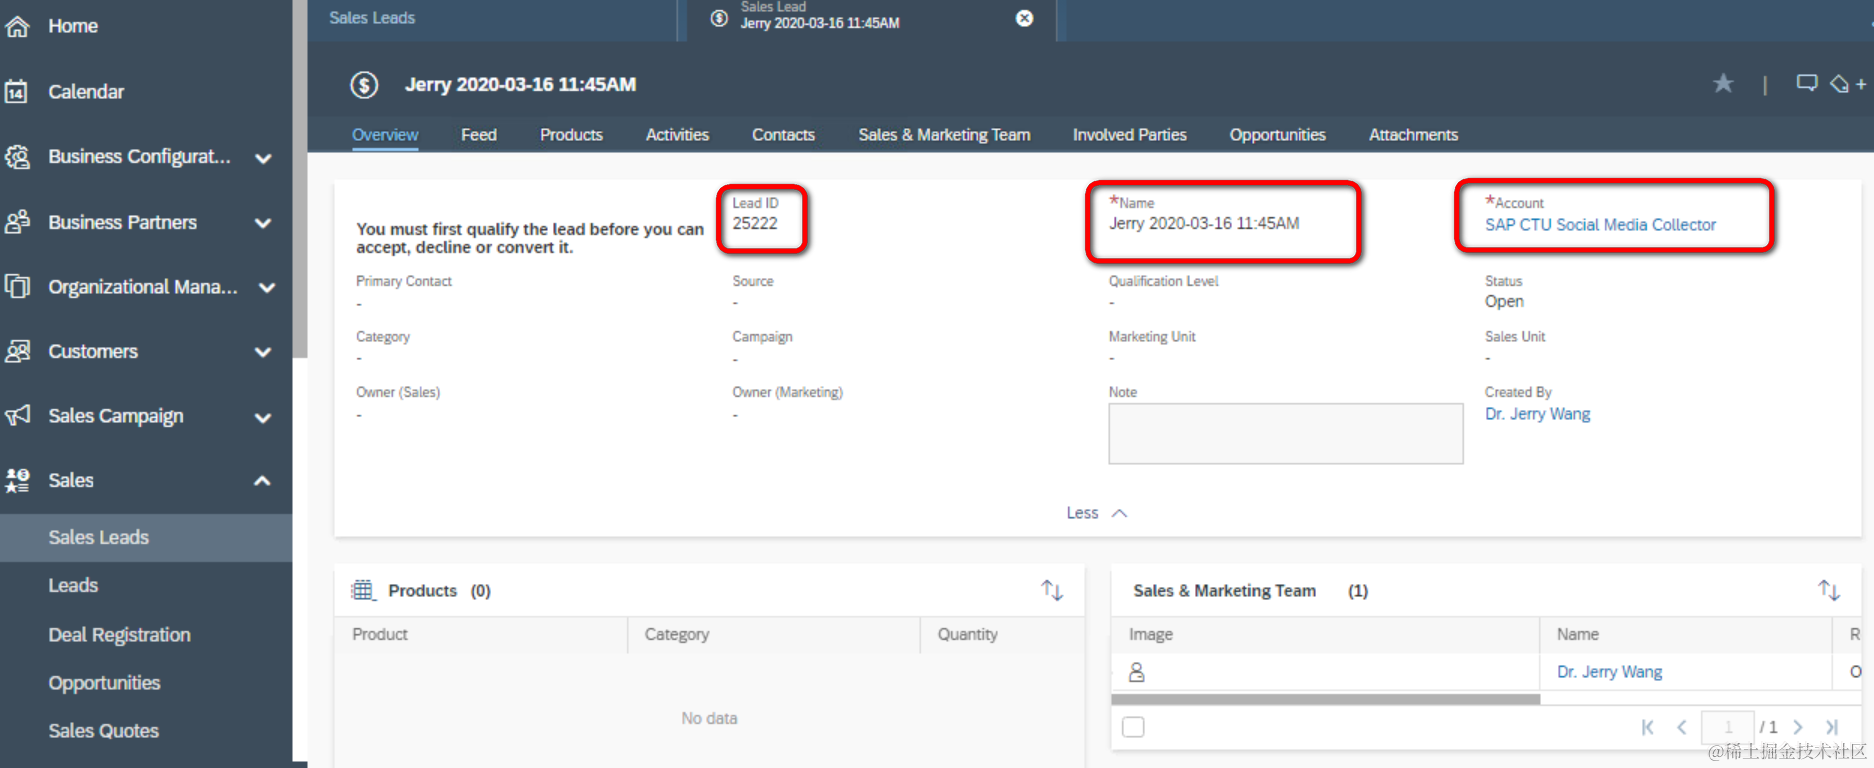1874x768 pixels.
Task: Sort the Products table
Action: (1052, 590)
